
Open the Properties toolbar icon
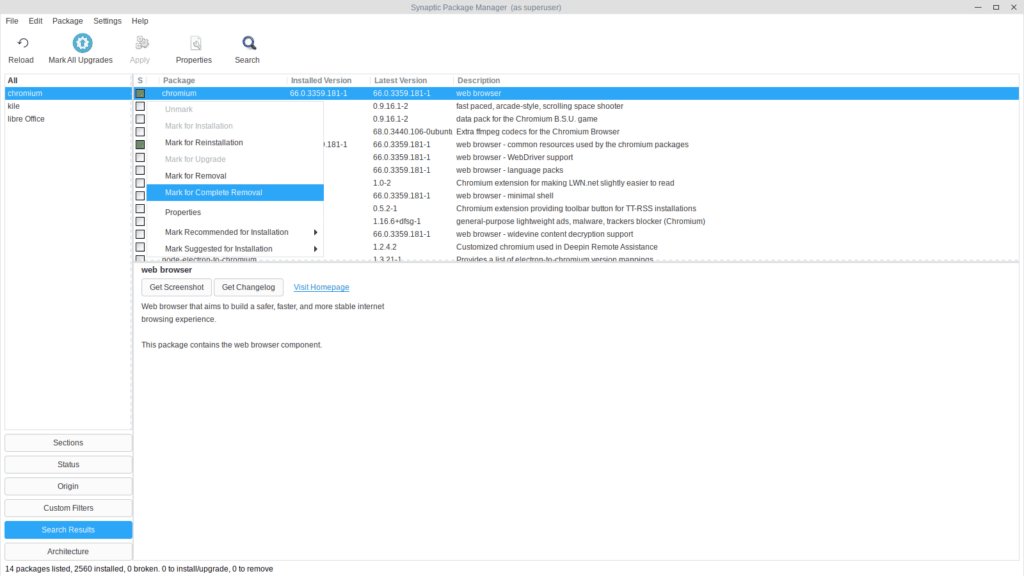[195, 43]
